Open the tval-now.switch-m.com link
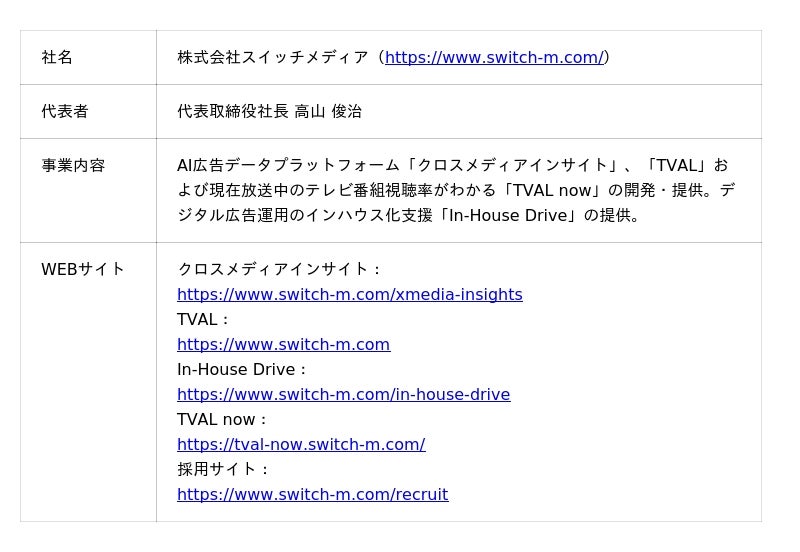 pyautogui.click(x=301, y=445)
